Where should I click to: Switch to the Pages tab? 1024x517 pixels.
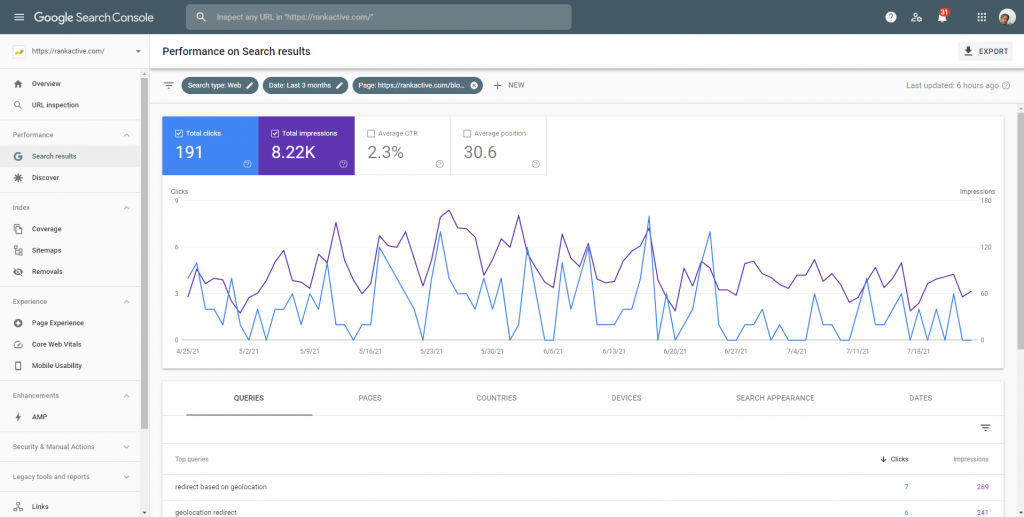click(x=370, y=398)
